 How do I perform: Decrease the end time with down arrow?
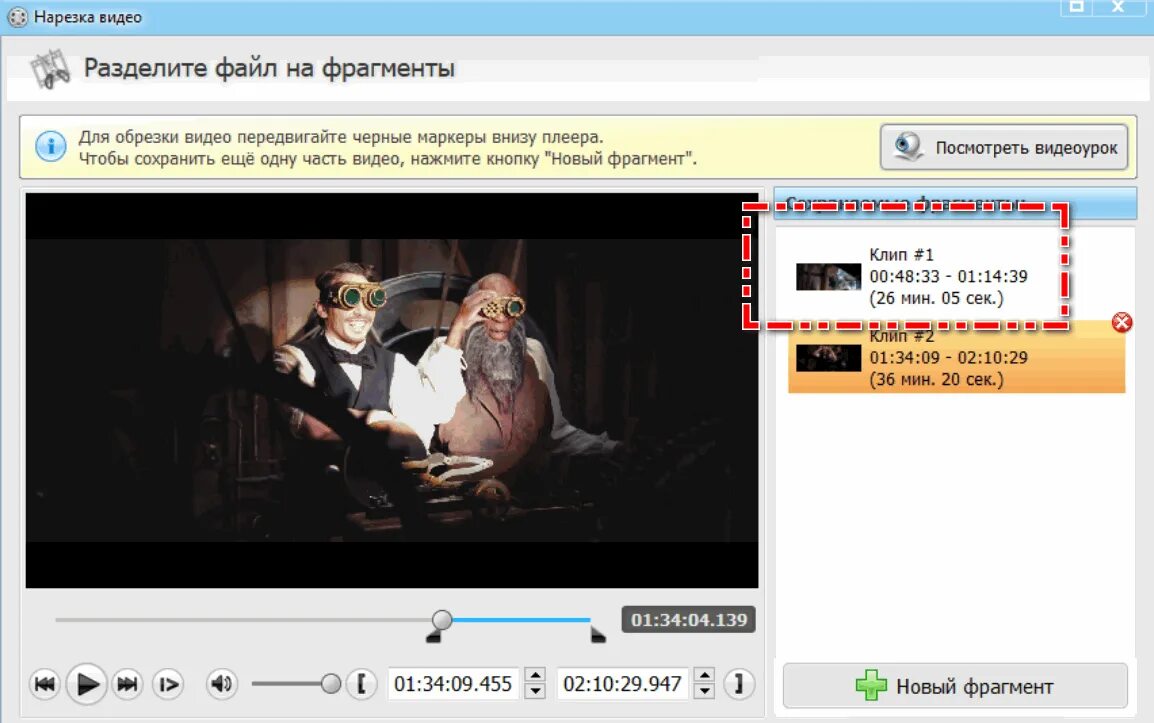pyautogui.click(x=705, y=691)
